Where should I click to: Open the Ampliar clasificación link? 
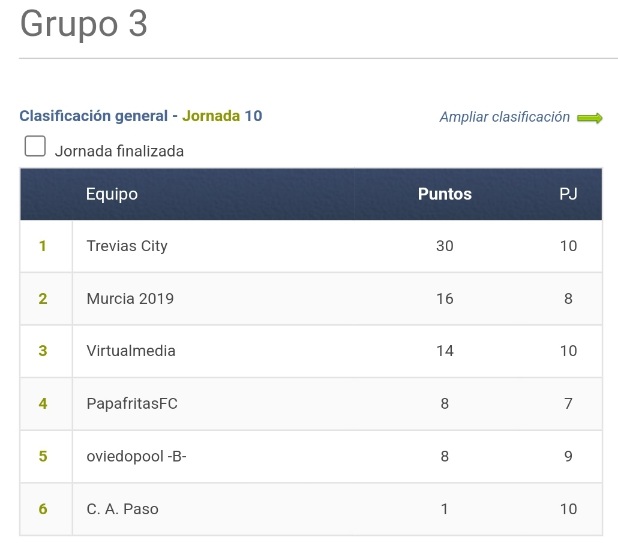[504, 117]
